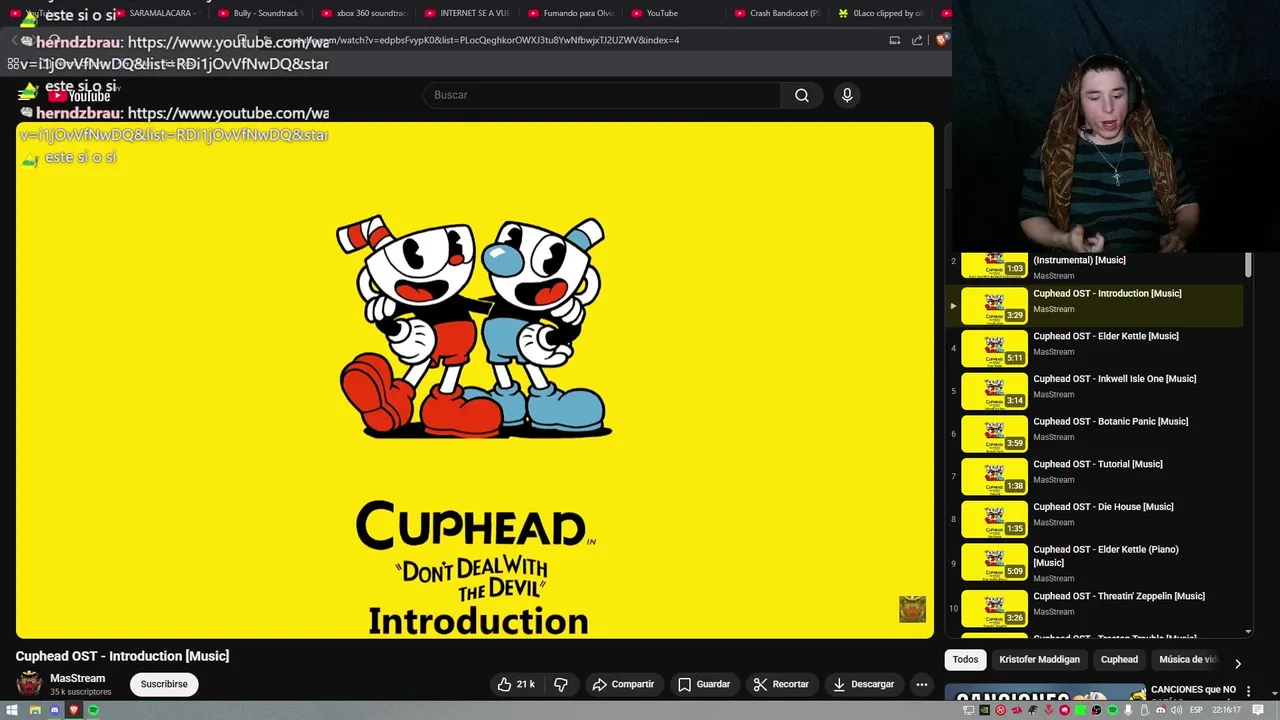Open the Windows Start menu

click(x=12, y=710)
